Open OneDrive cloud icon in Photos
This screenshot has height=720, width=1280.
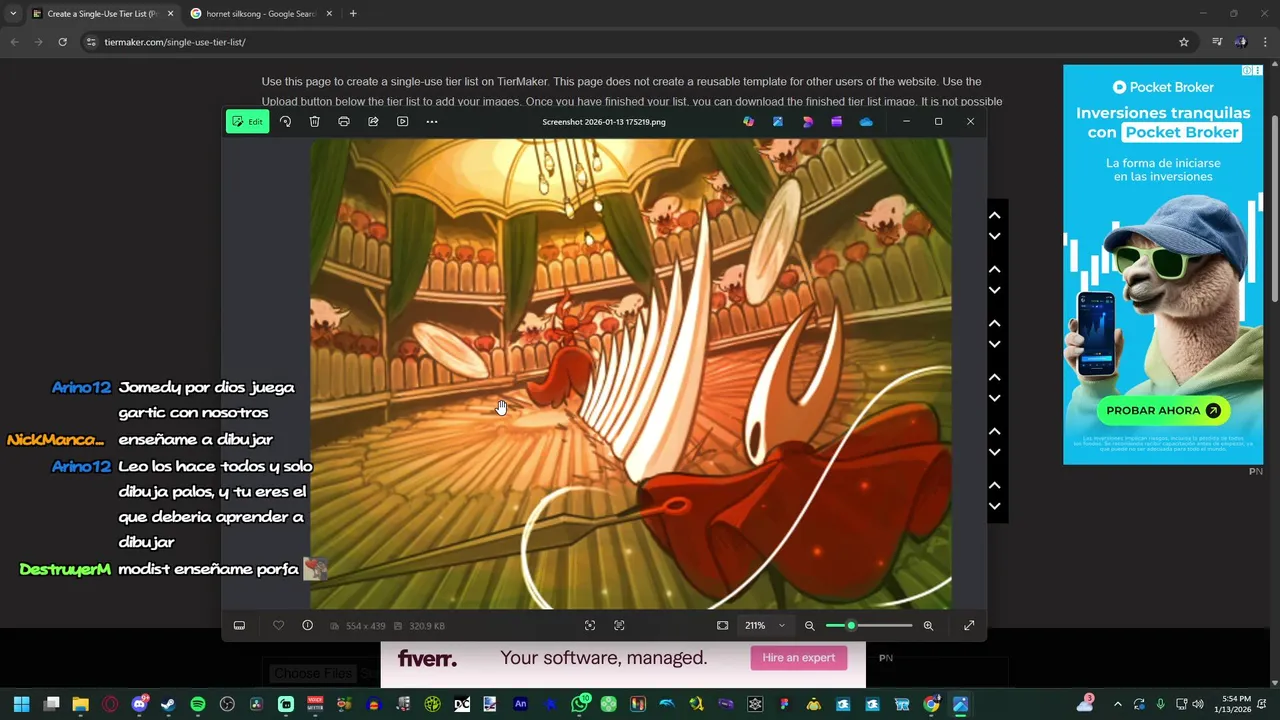click(866, 122)
